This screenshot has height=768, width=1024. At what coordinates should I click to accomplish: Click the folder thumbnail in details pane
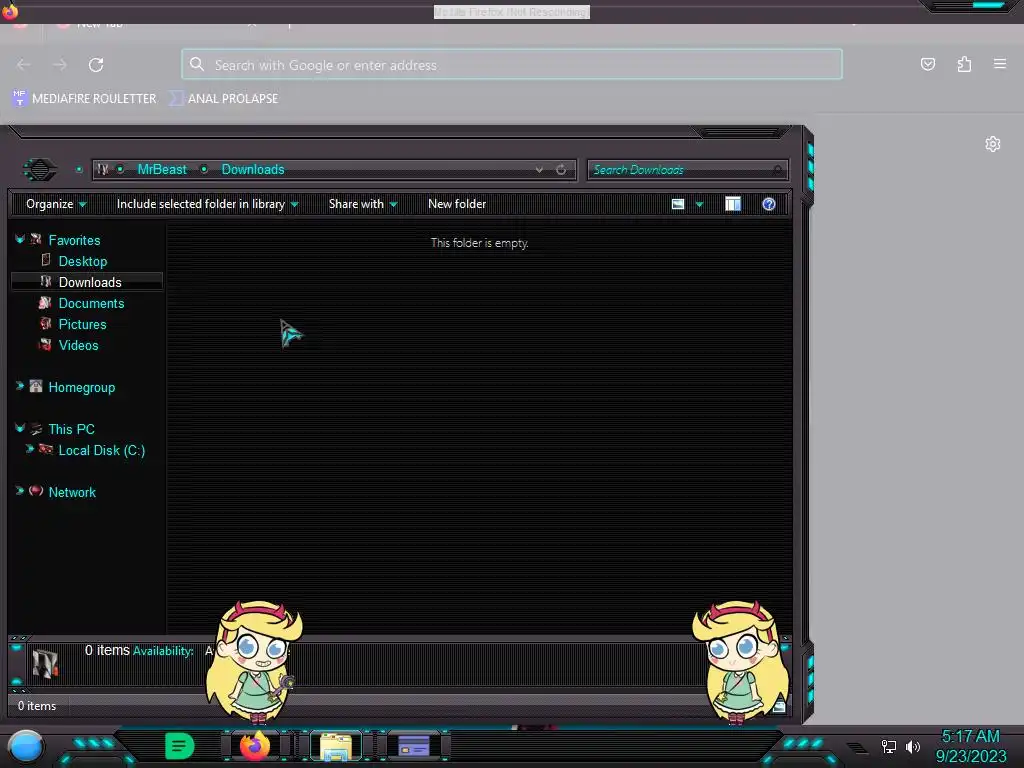click(x=45, y=663)
